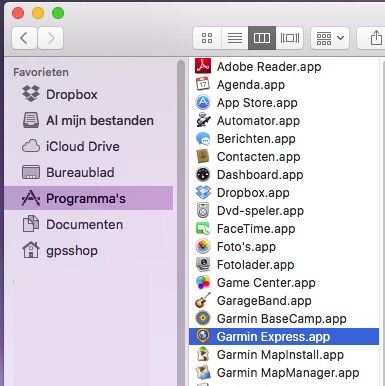This screenshot has width=385, height=386.
Task: Go forward with the right arrow
Action: [x=51, y=38]
